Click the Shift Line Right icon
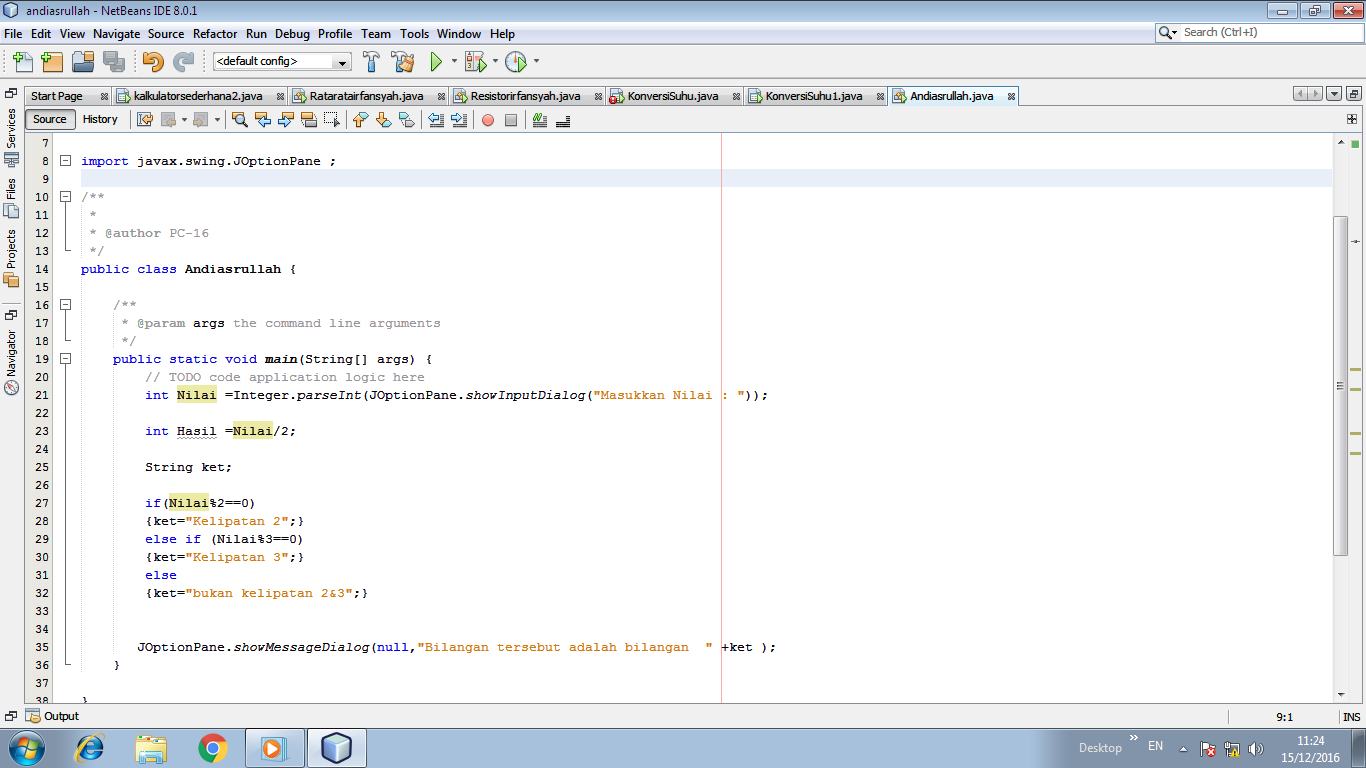 tap(459, 120)
